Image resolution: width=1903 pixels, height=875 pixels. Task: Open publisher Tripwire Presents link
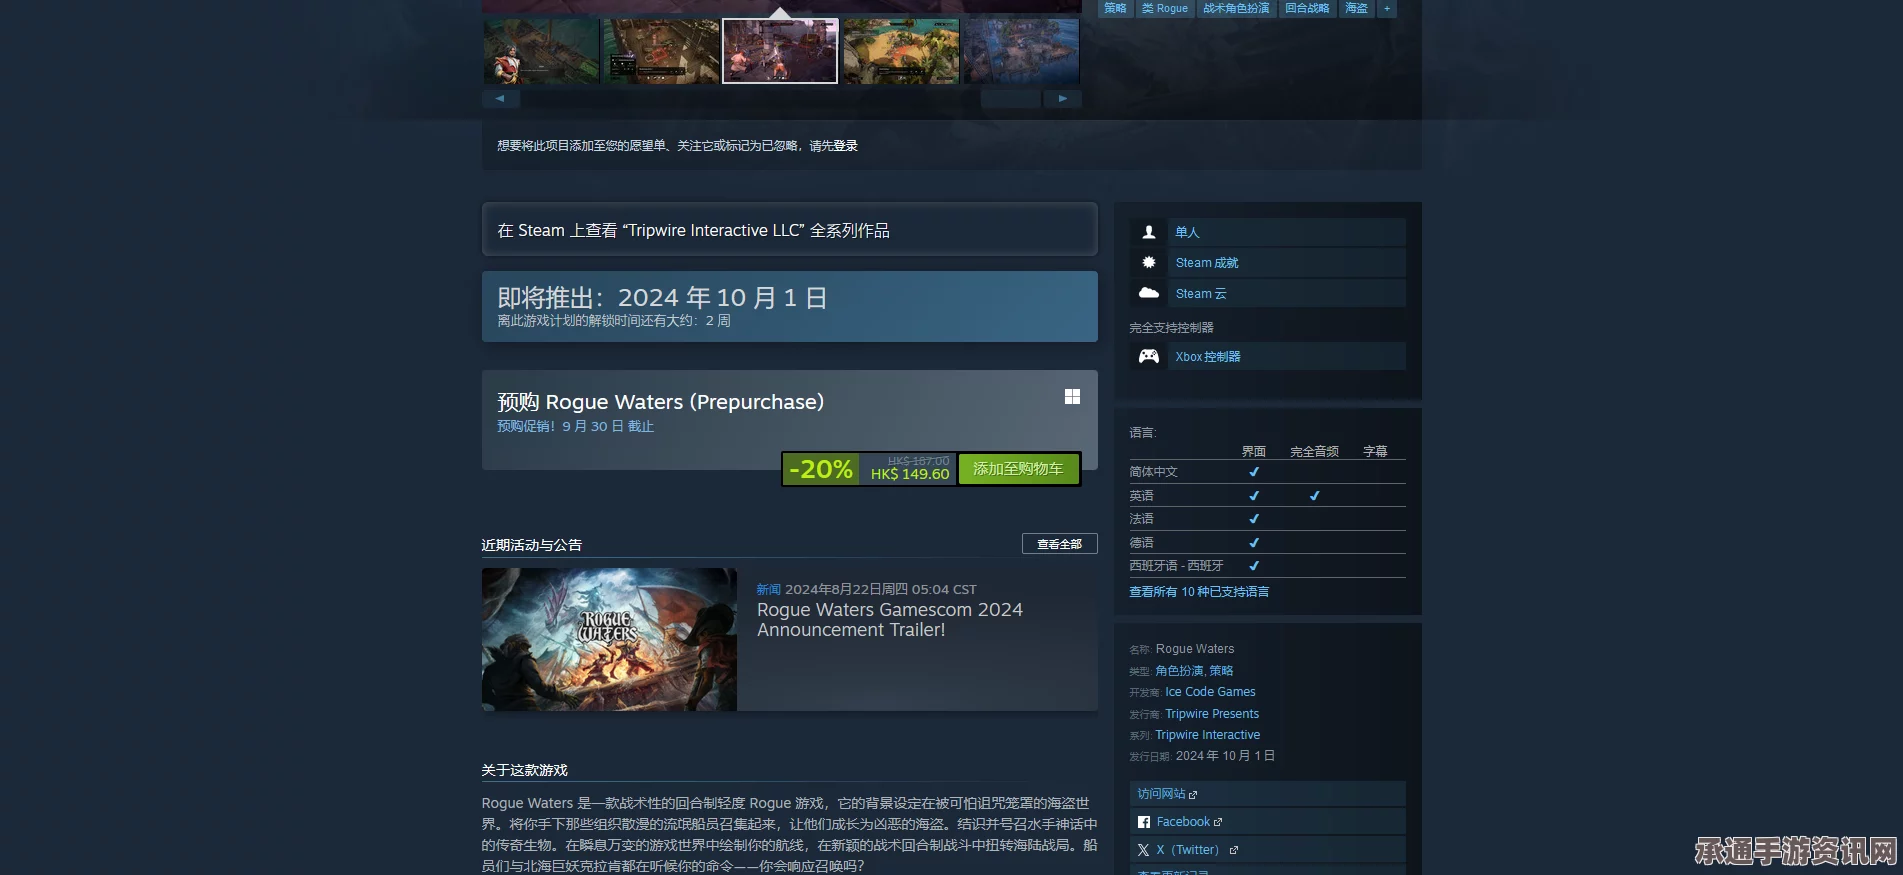point(1212,714)
